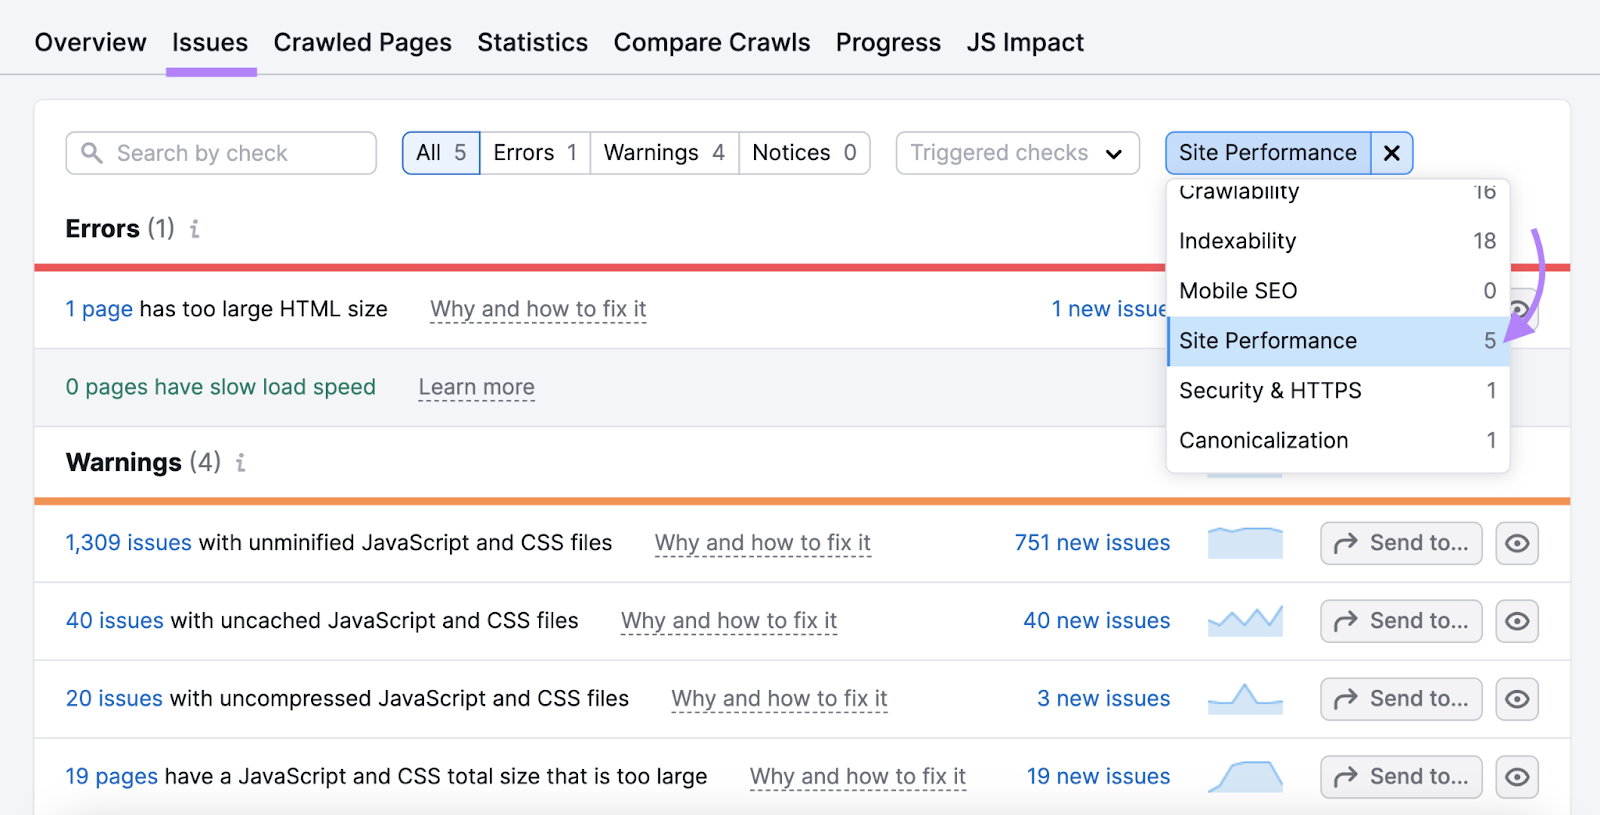Switch to the Overview tab

89,42
